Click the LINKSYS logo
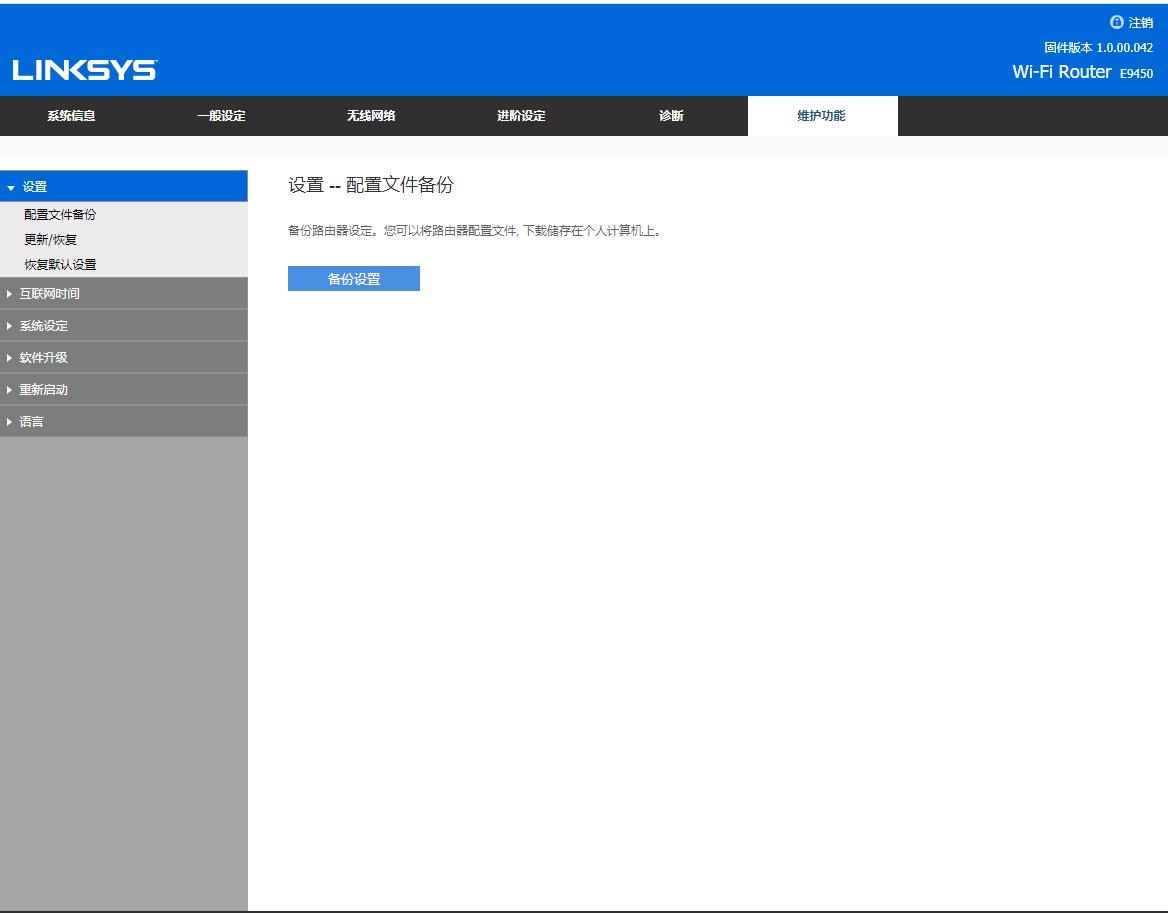 (84, 70)
